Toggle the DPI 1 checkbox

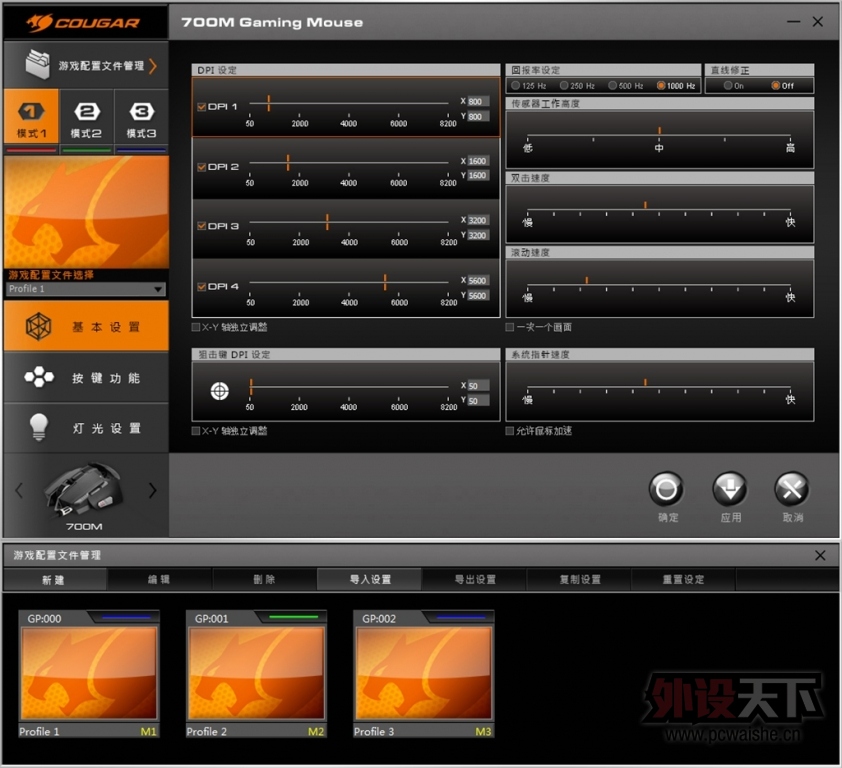point(201,107)
